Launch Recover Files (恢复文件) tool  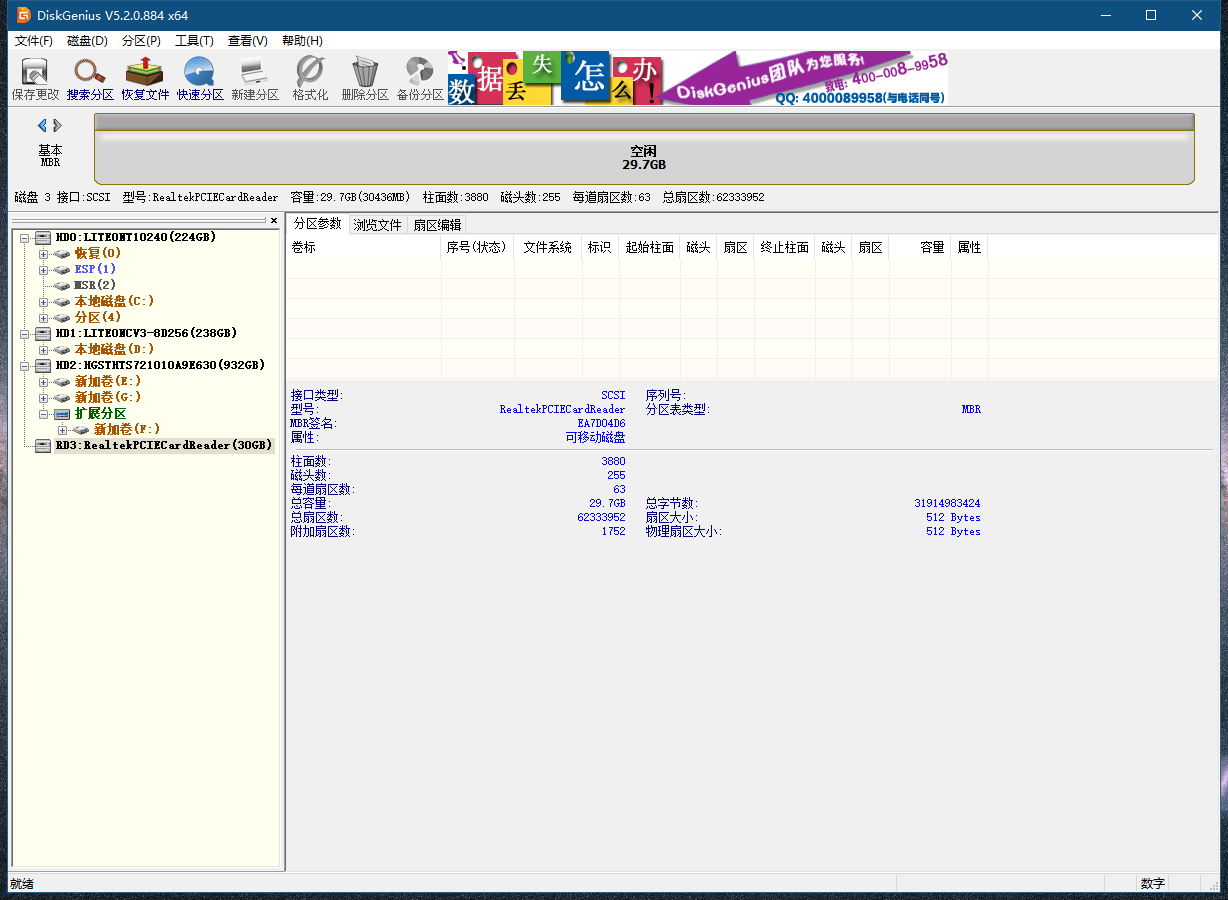pyautogui.click(x=145, y=79)
